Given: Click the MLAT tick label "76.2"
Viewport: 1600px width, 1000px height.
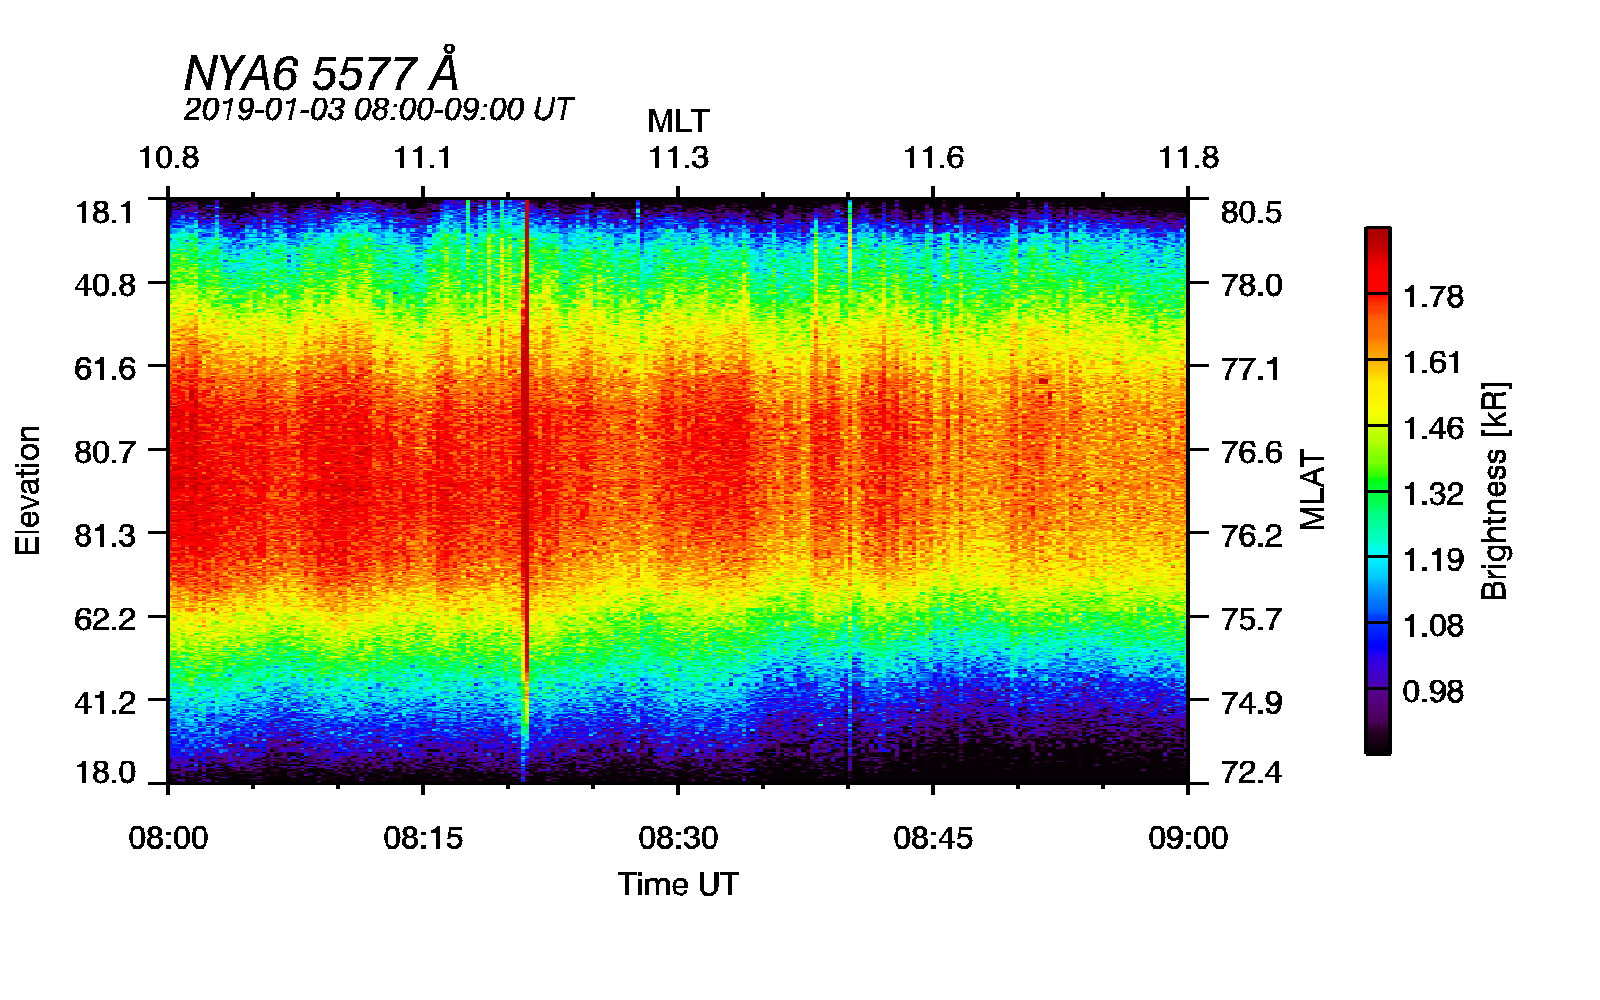Looking at the screenshot, I should (x=1251, y=536).
